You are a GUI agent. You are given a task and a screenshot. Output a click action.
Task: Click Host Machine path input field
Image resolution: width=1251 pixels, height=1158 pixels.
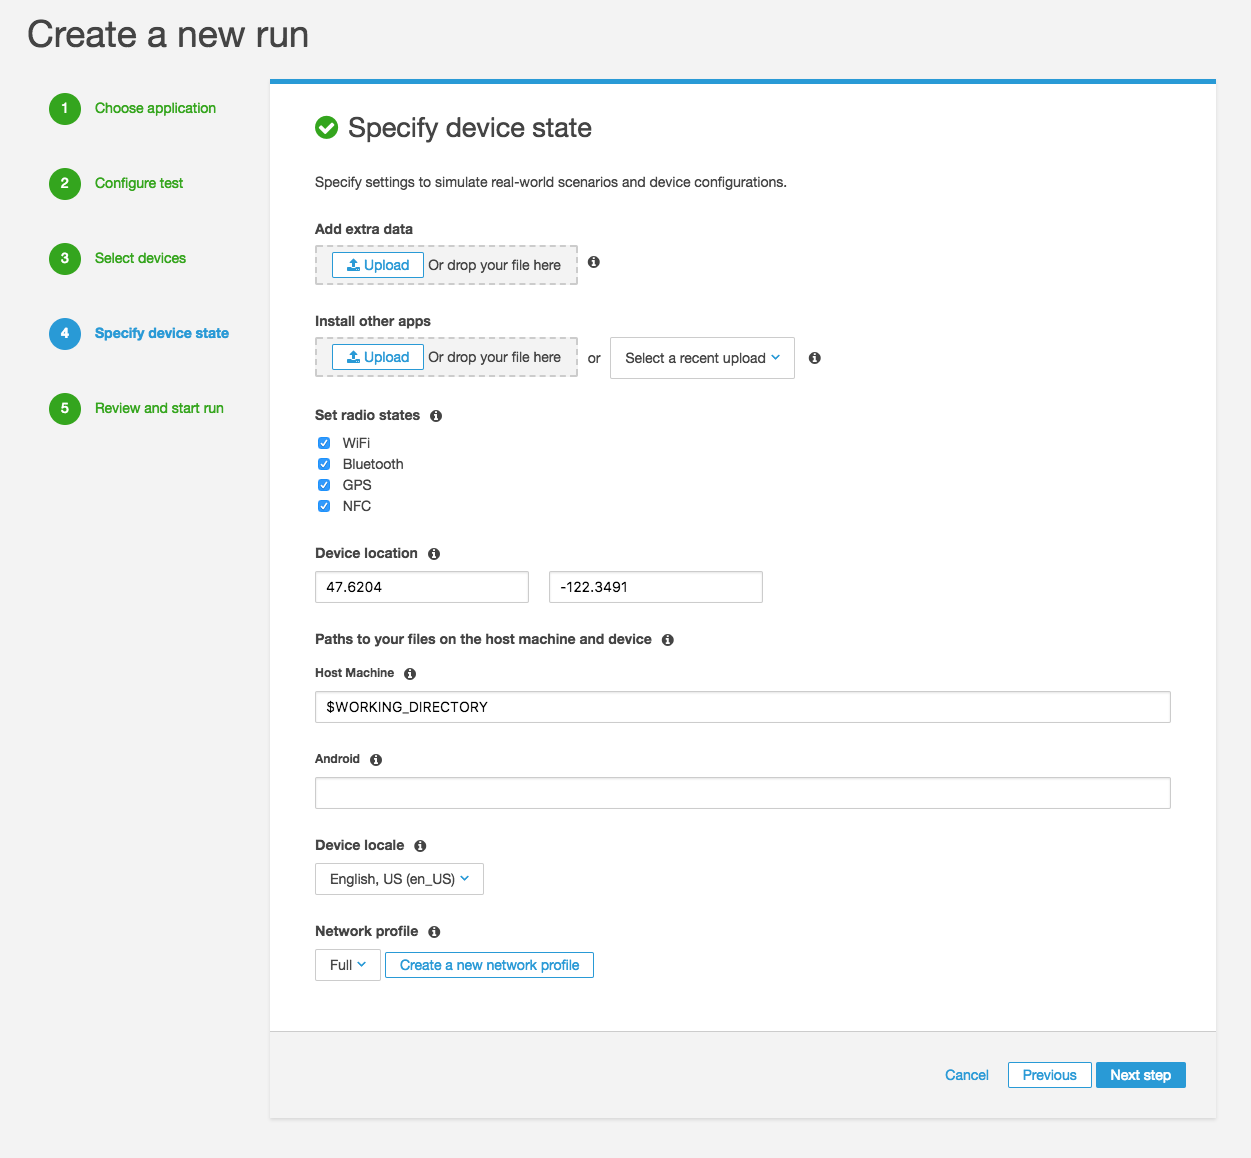click(x=743, y=707)
